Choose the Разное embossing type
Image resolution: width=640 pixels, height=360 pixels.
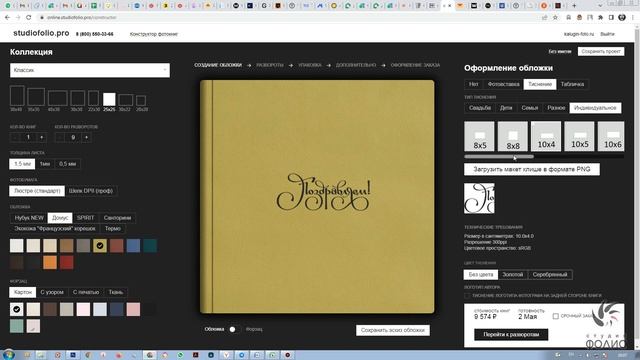[556, 108]
